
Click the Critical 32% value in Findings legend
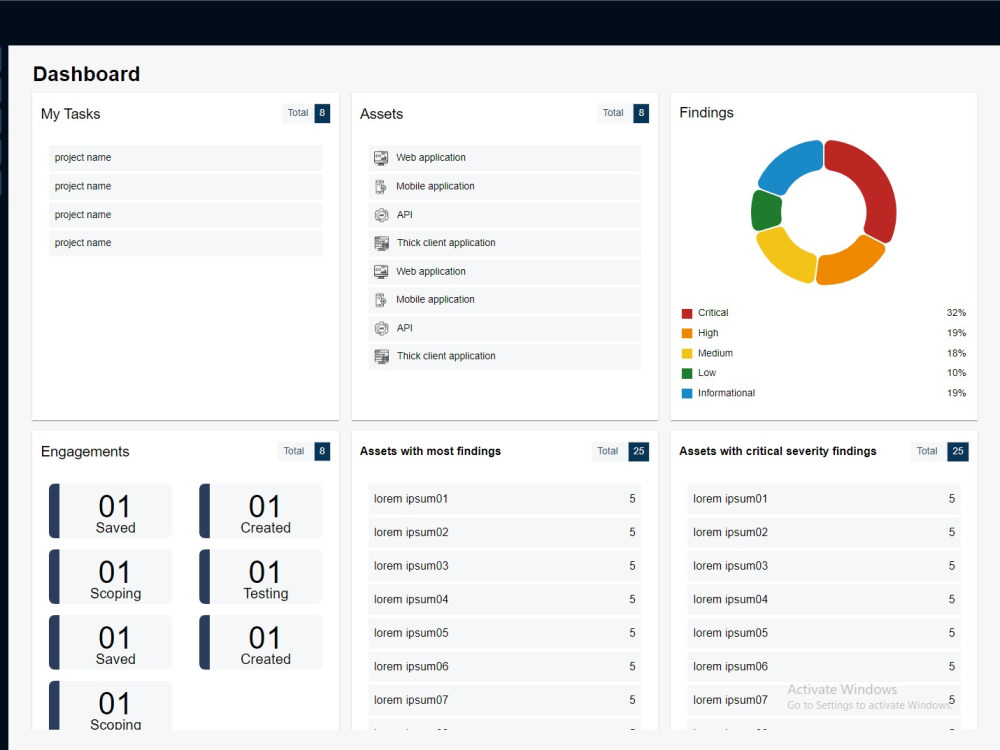click(x=956, y=313)
